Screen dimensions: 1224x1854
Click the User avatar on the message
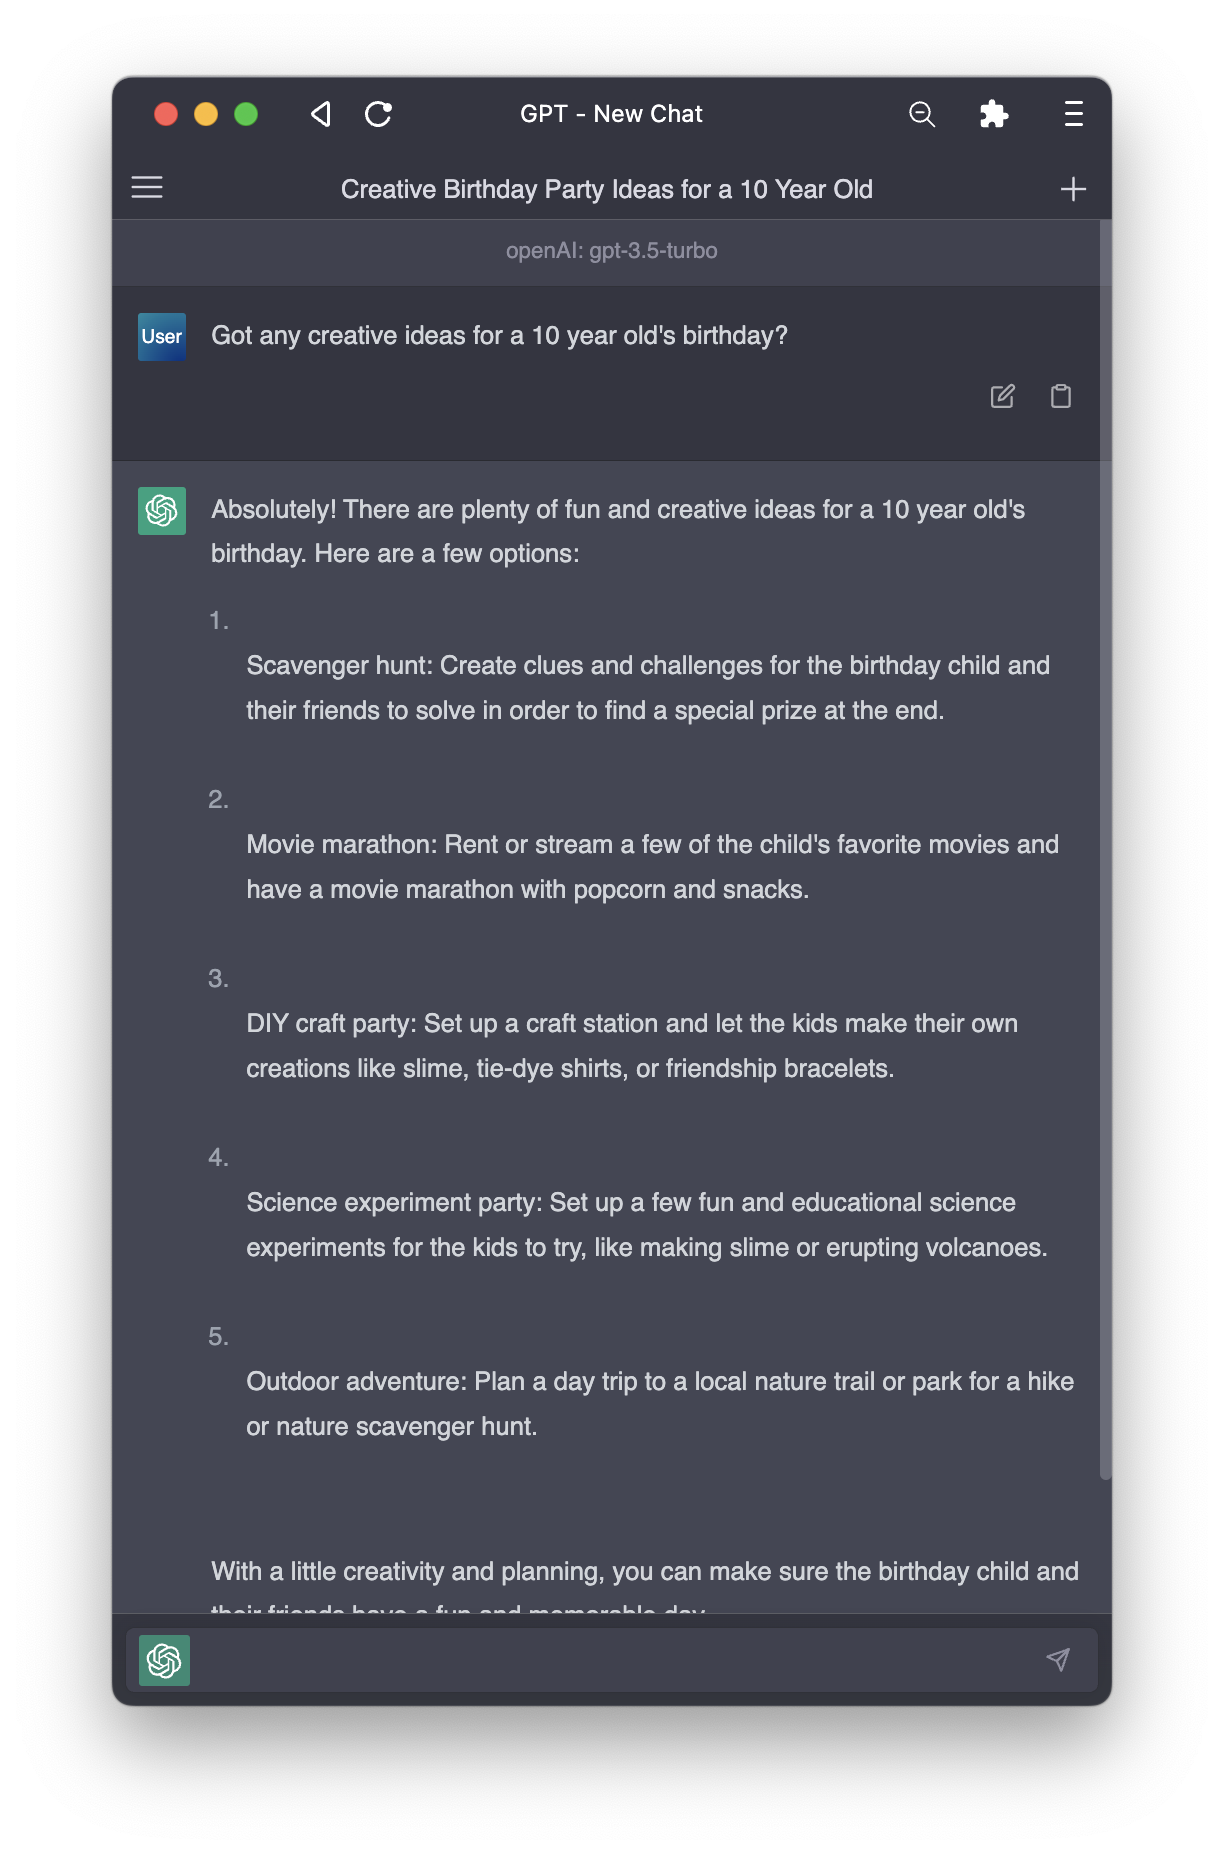point(161,337)
